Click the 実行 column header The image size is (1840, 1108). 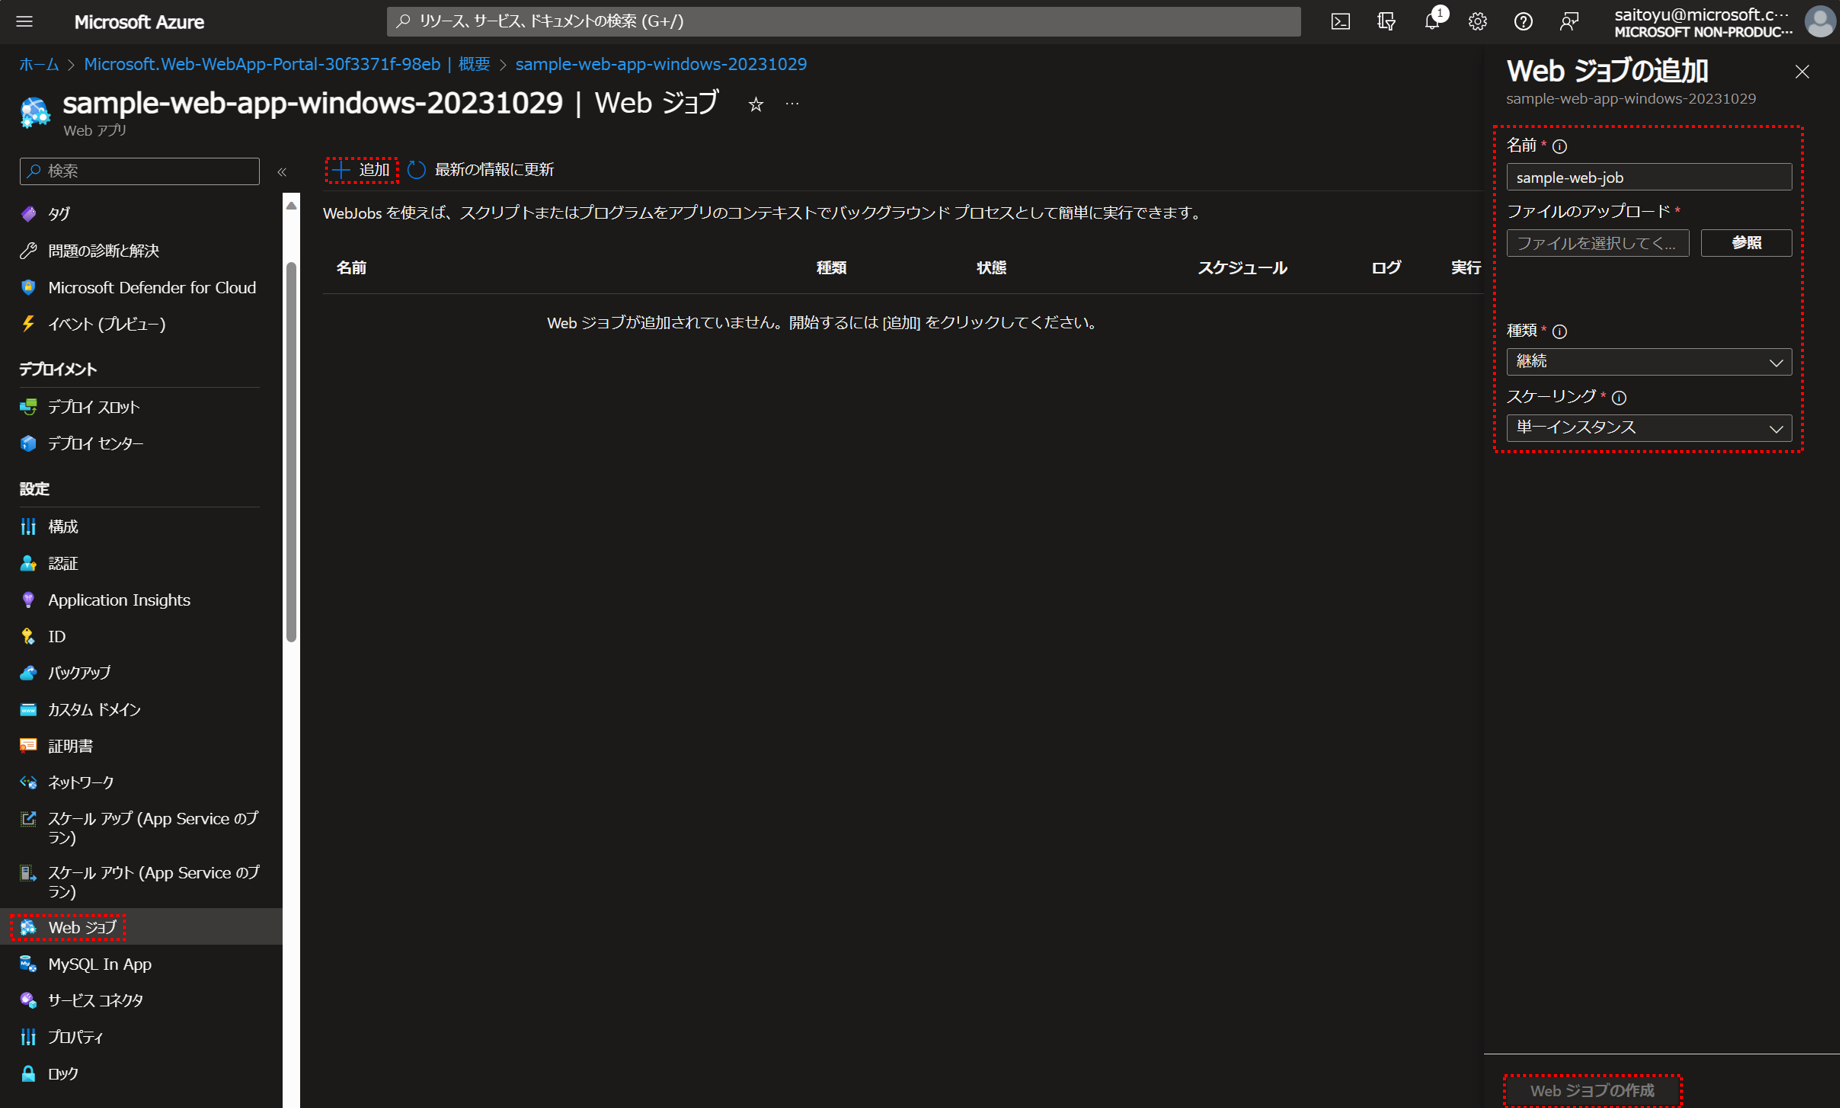(x=1466, y=268)
